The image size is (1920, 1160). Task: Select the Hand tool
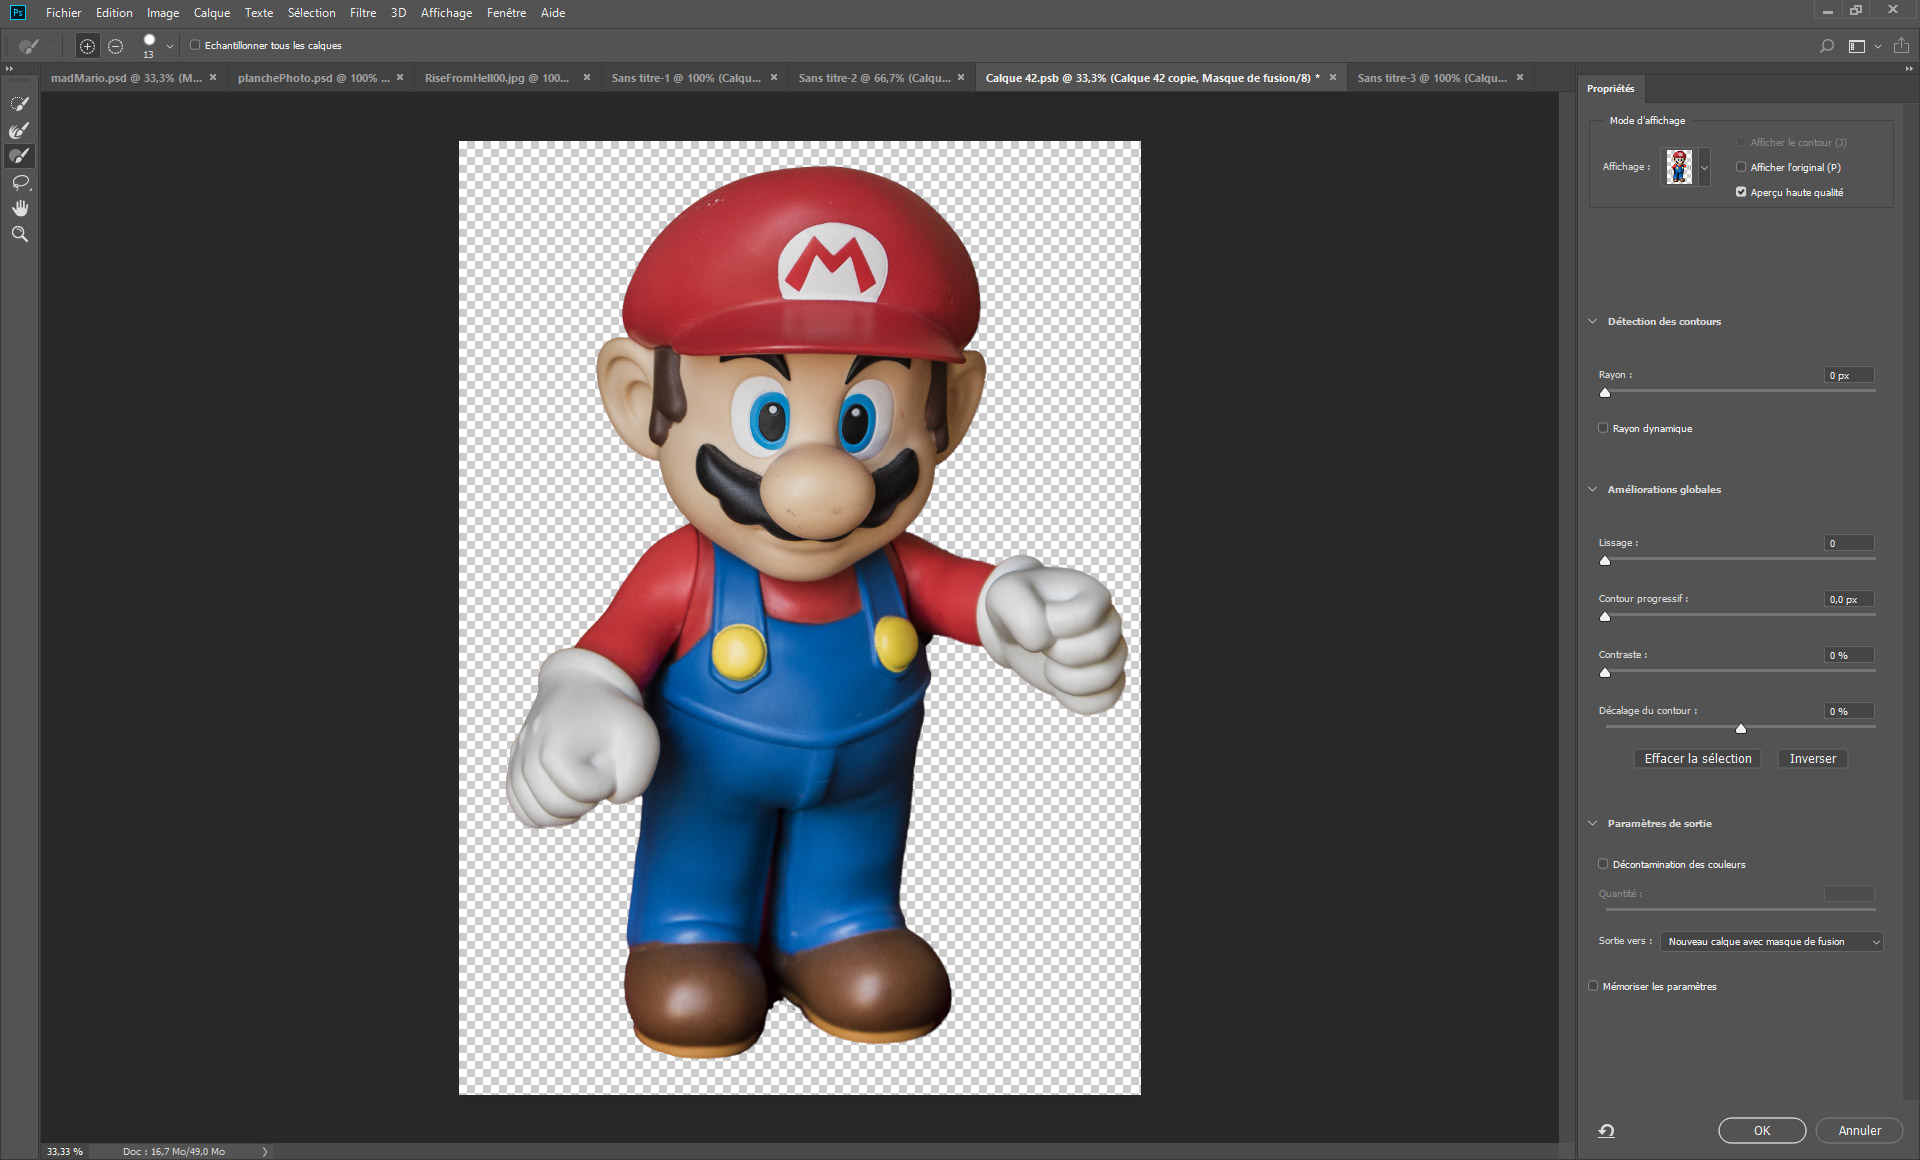tap(19, 208)
